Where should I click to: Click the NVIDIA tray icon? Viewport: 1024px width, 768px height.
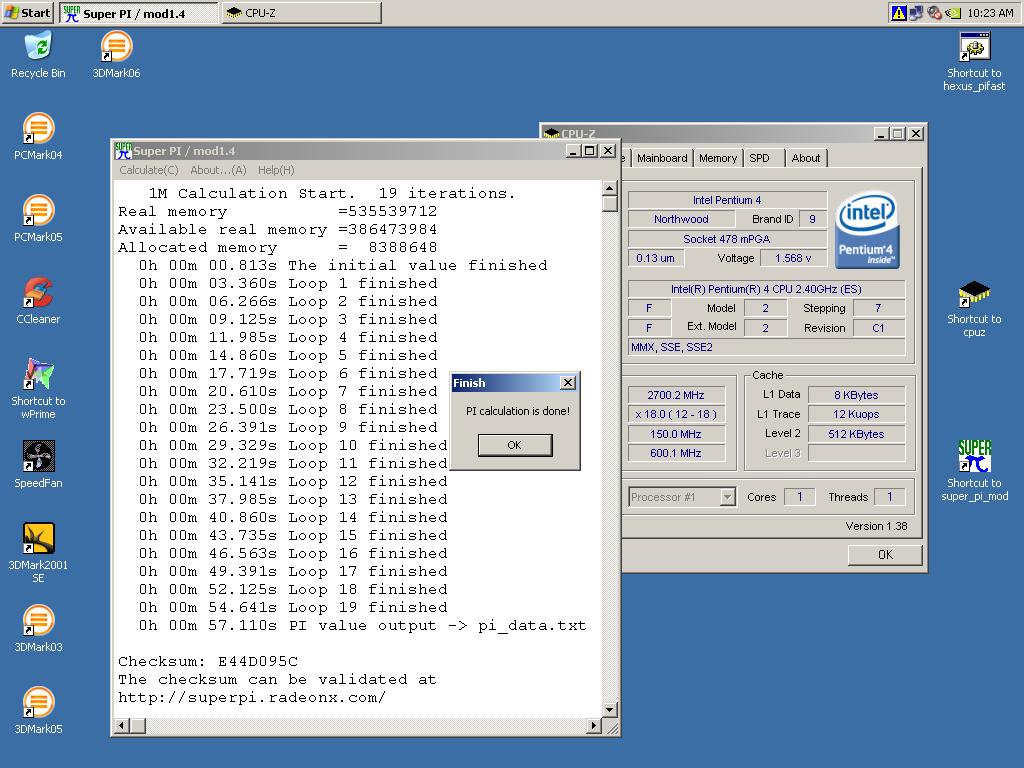click(x=953, y=12)
